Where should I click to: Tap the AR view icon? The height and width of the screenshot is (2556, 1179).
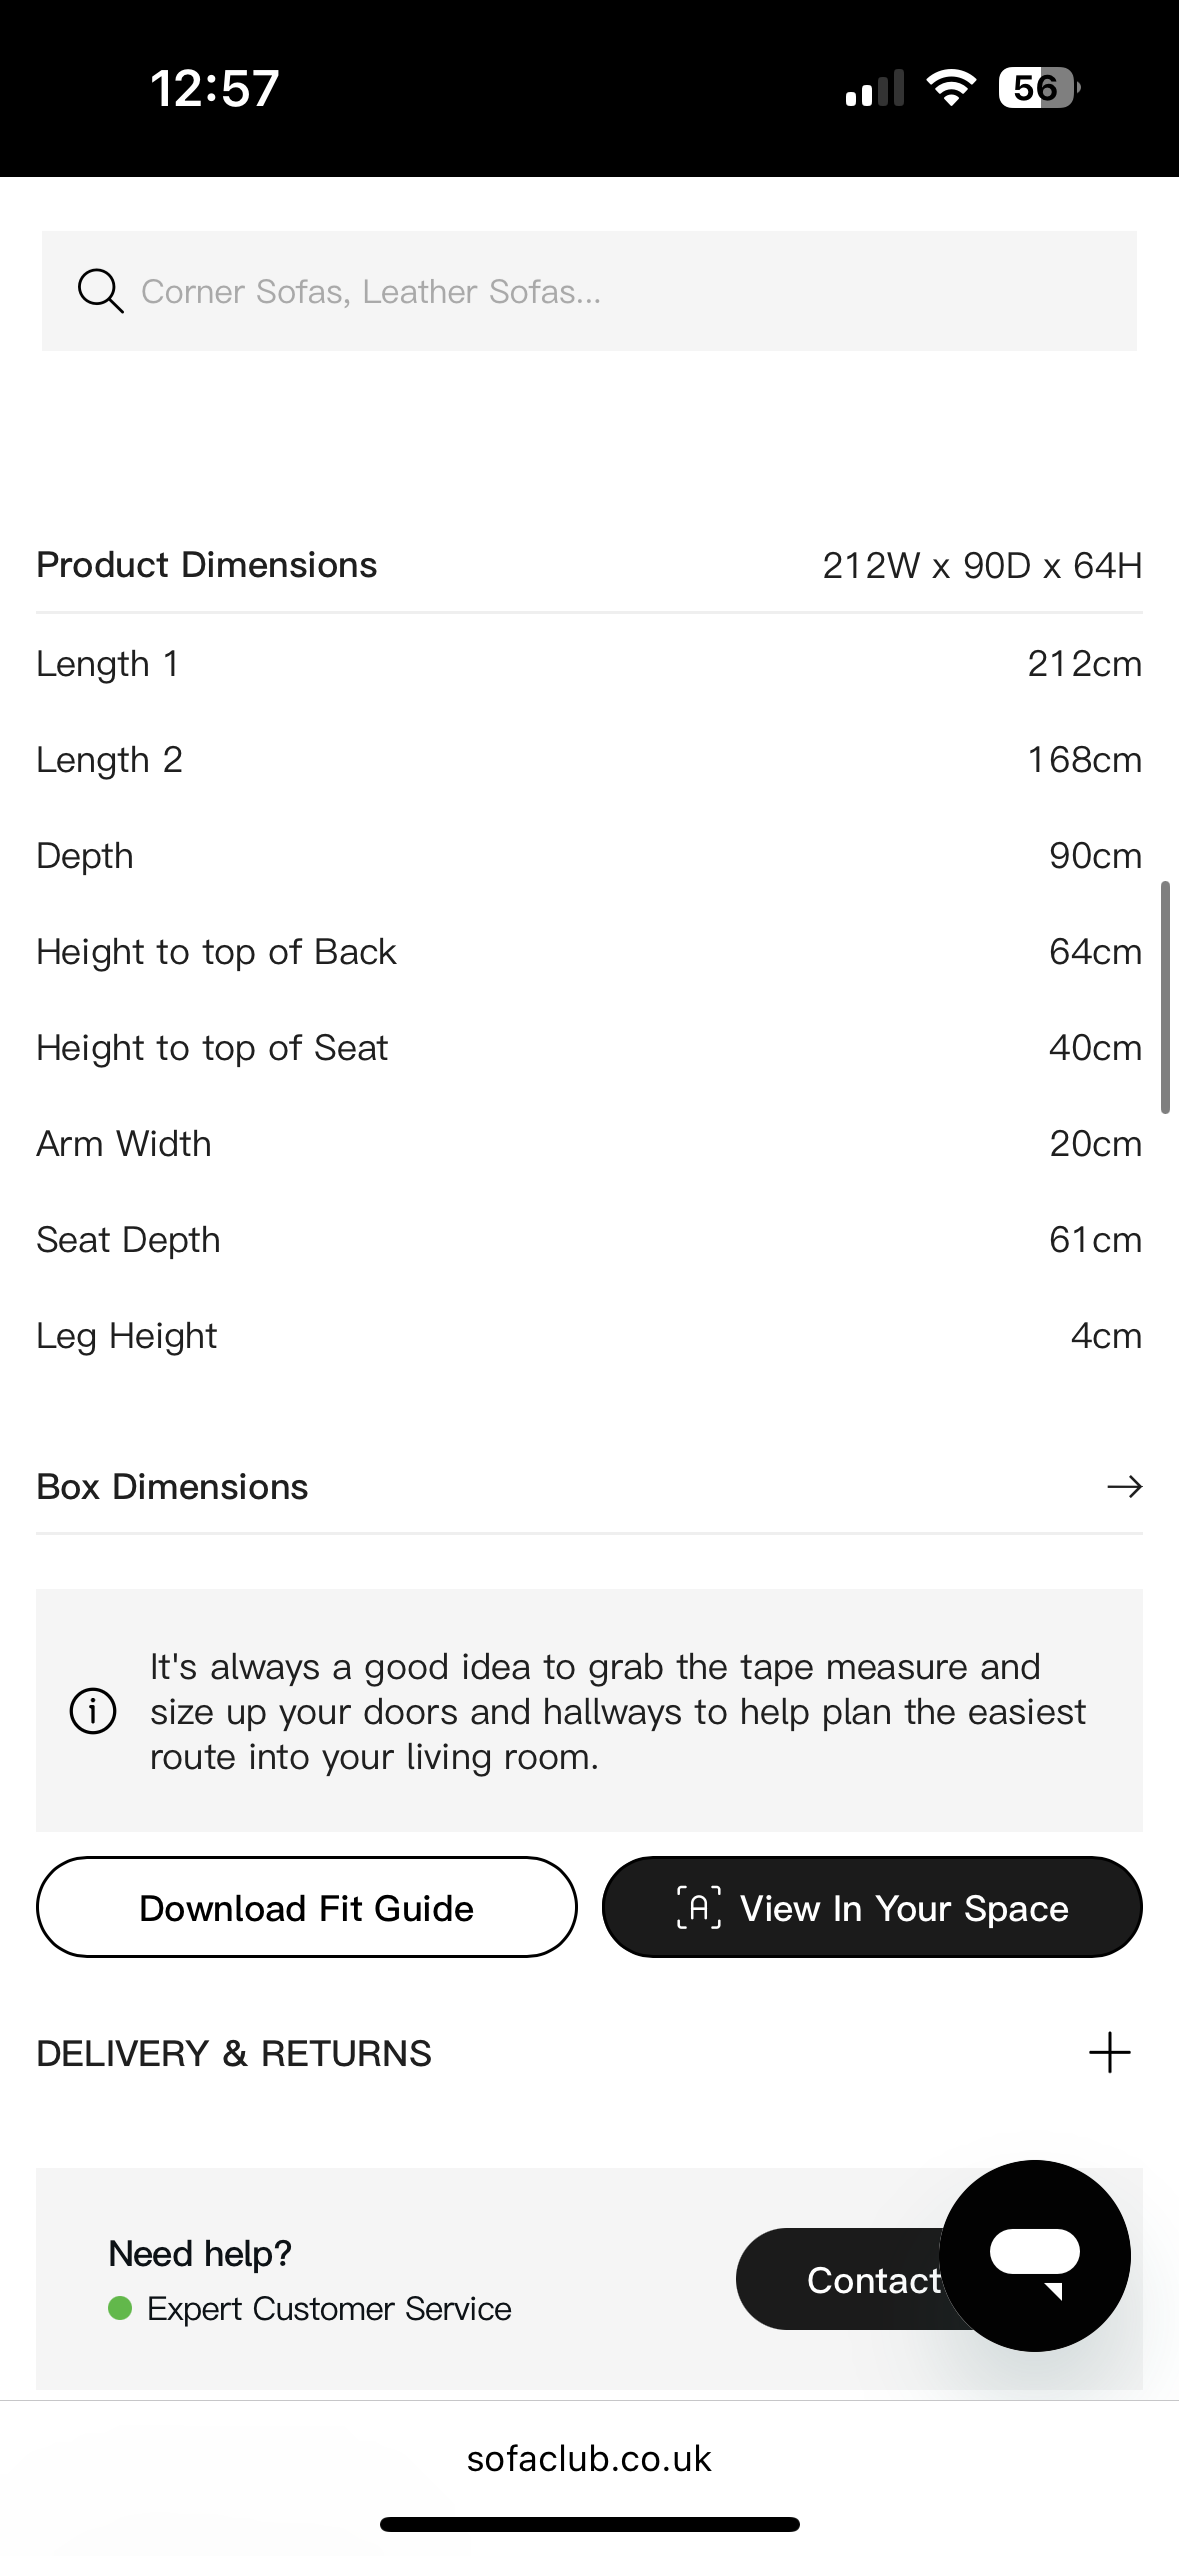pyautogui.click(x=698, y=1907)
